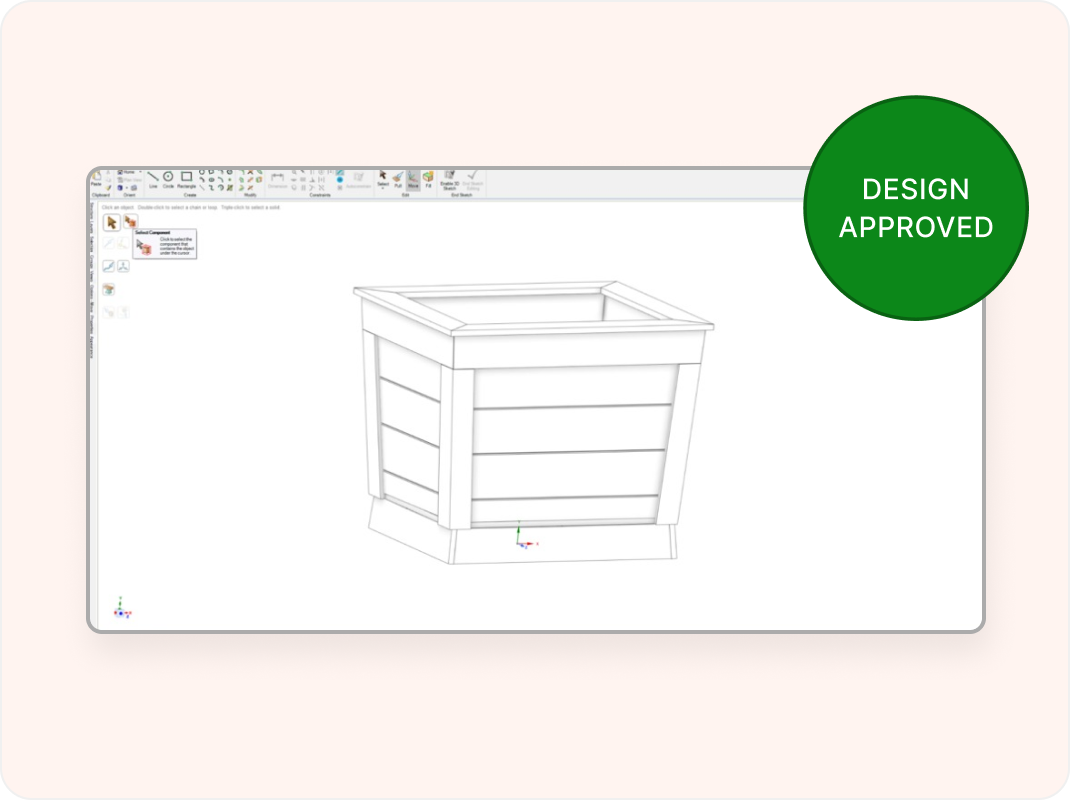Expand the Home view dropdown
1070x800 pixels.
141,172
